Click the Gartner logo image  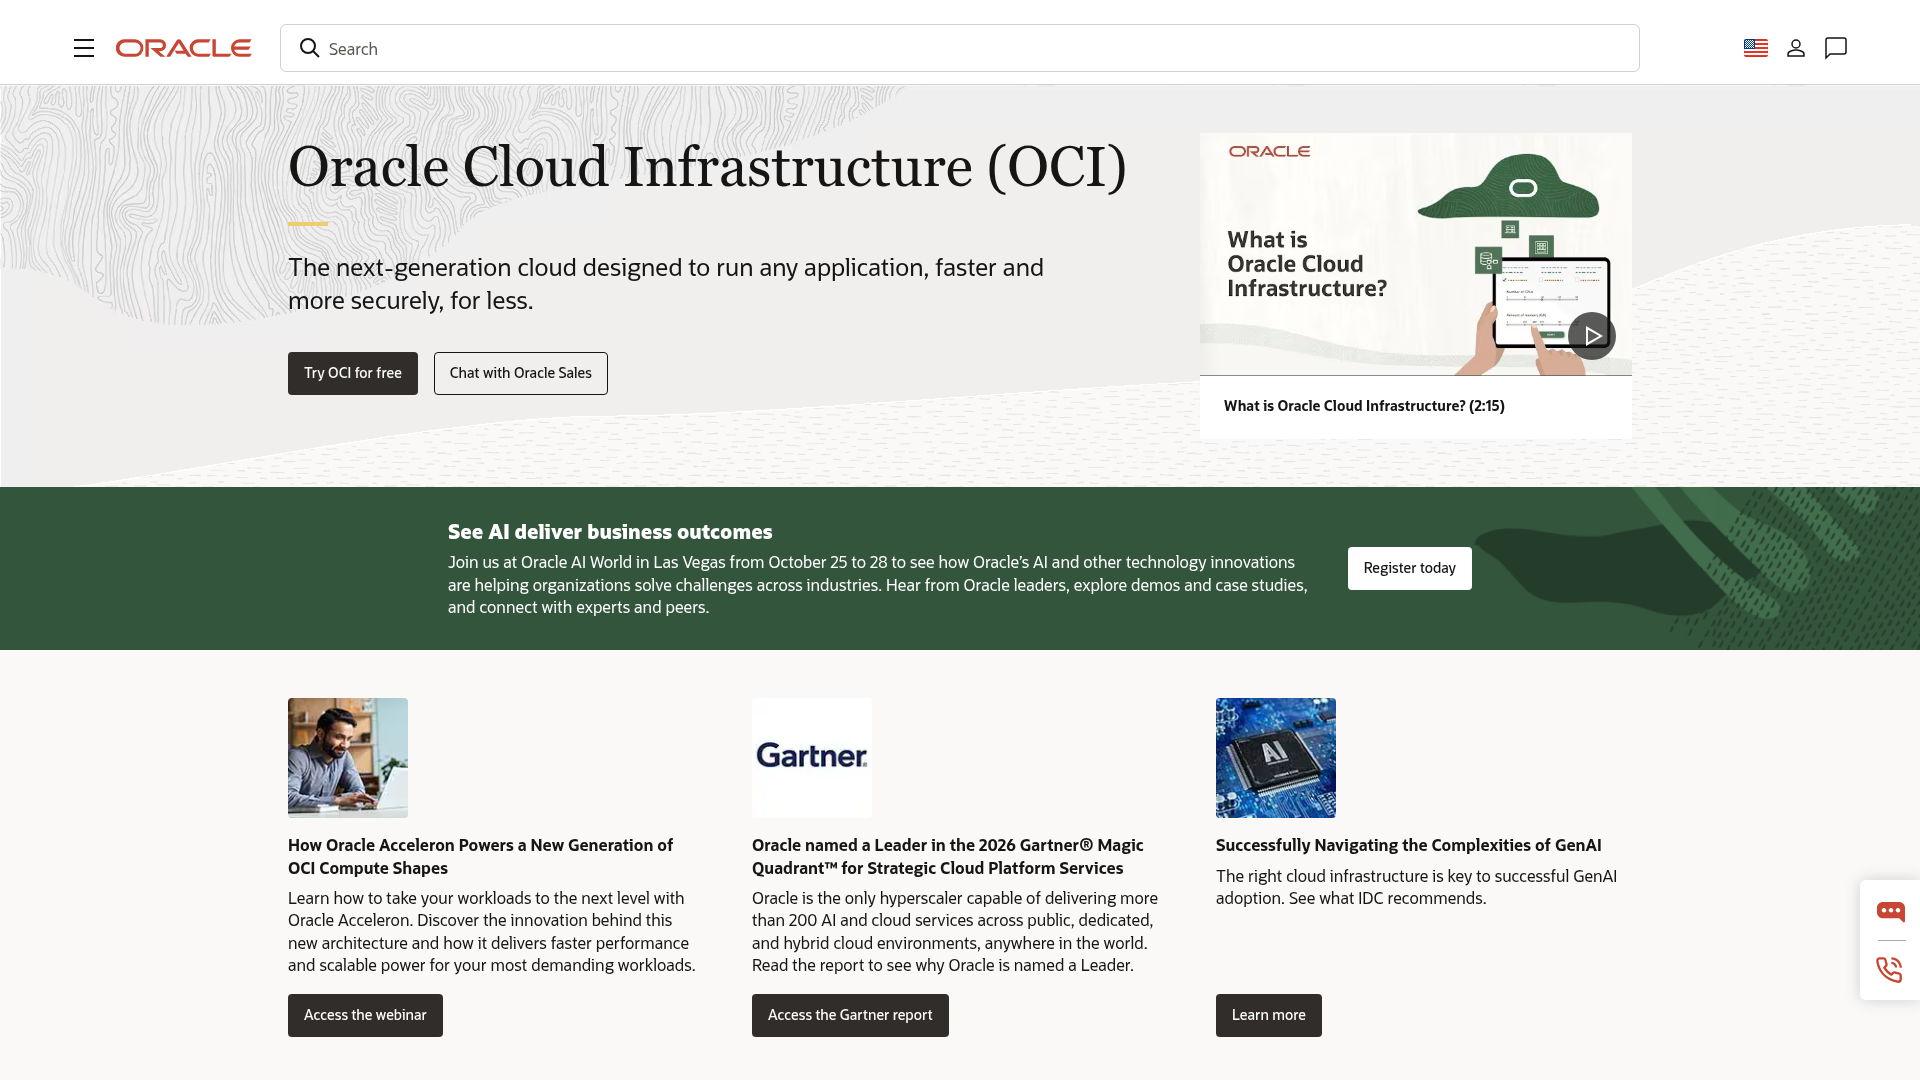pos(812,758)
